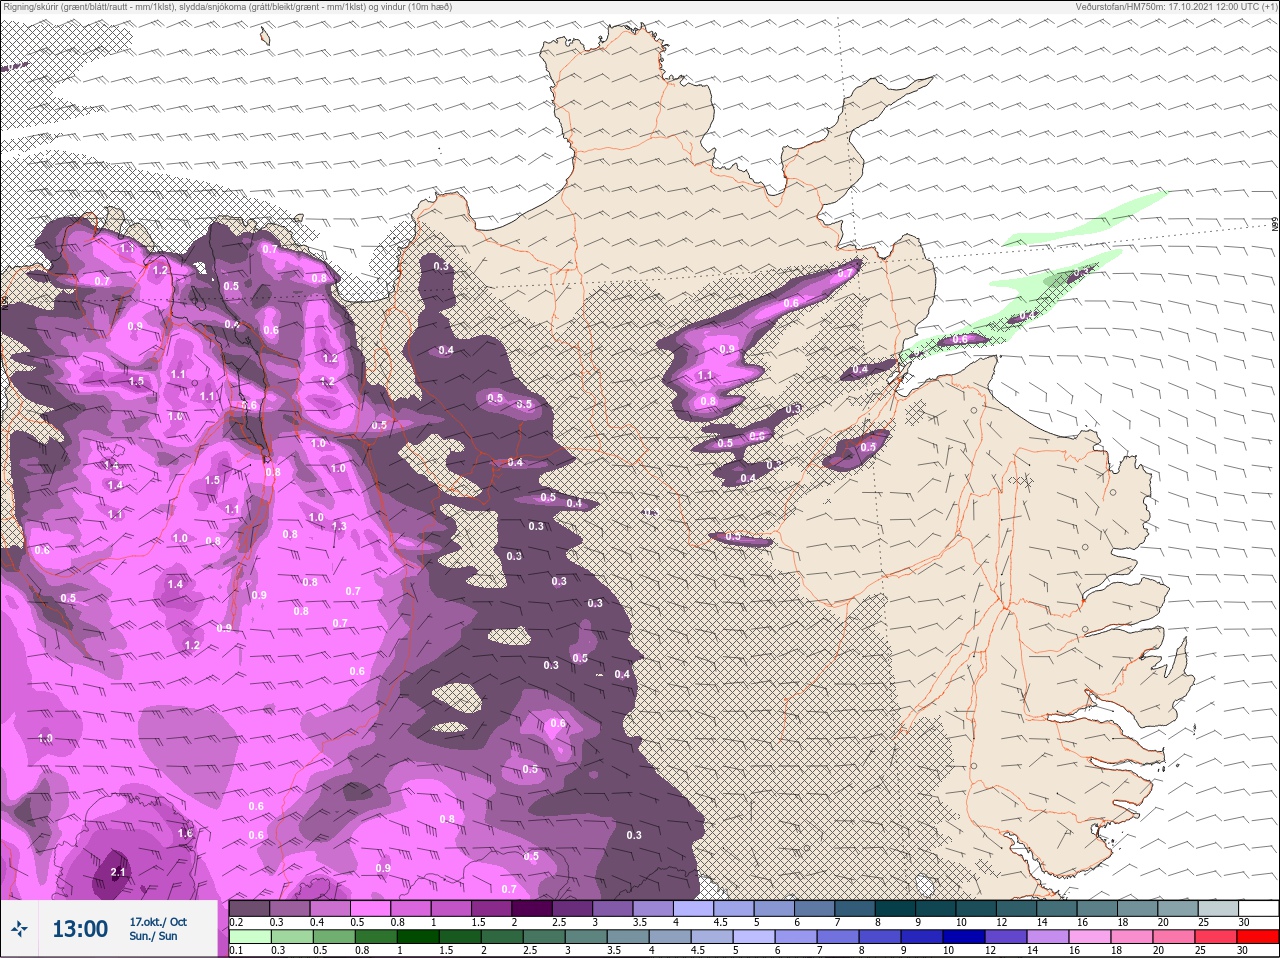Image resolution: width=1280 pixels, height=958 pixels.
Task: Click the '1.3' precipitation value on the map
Action: 339,526
